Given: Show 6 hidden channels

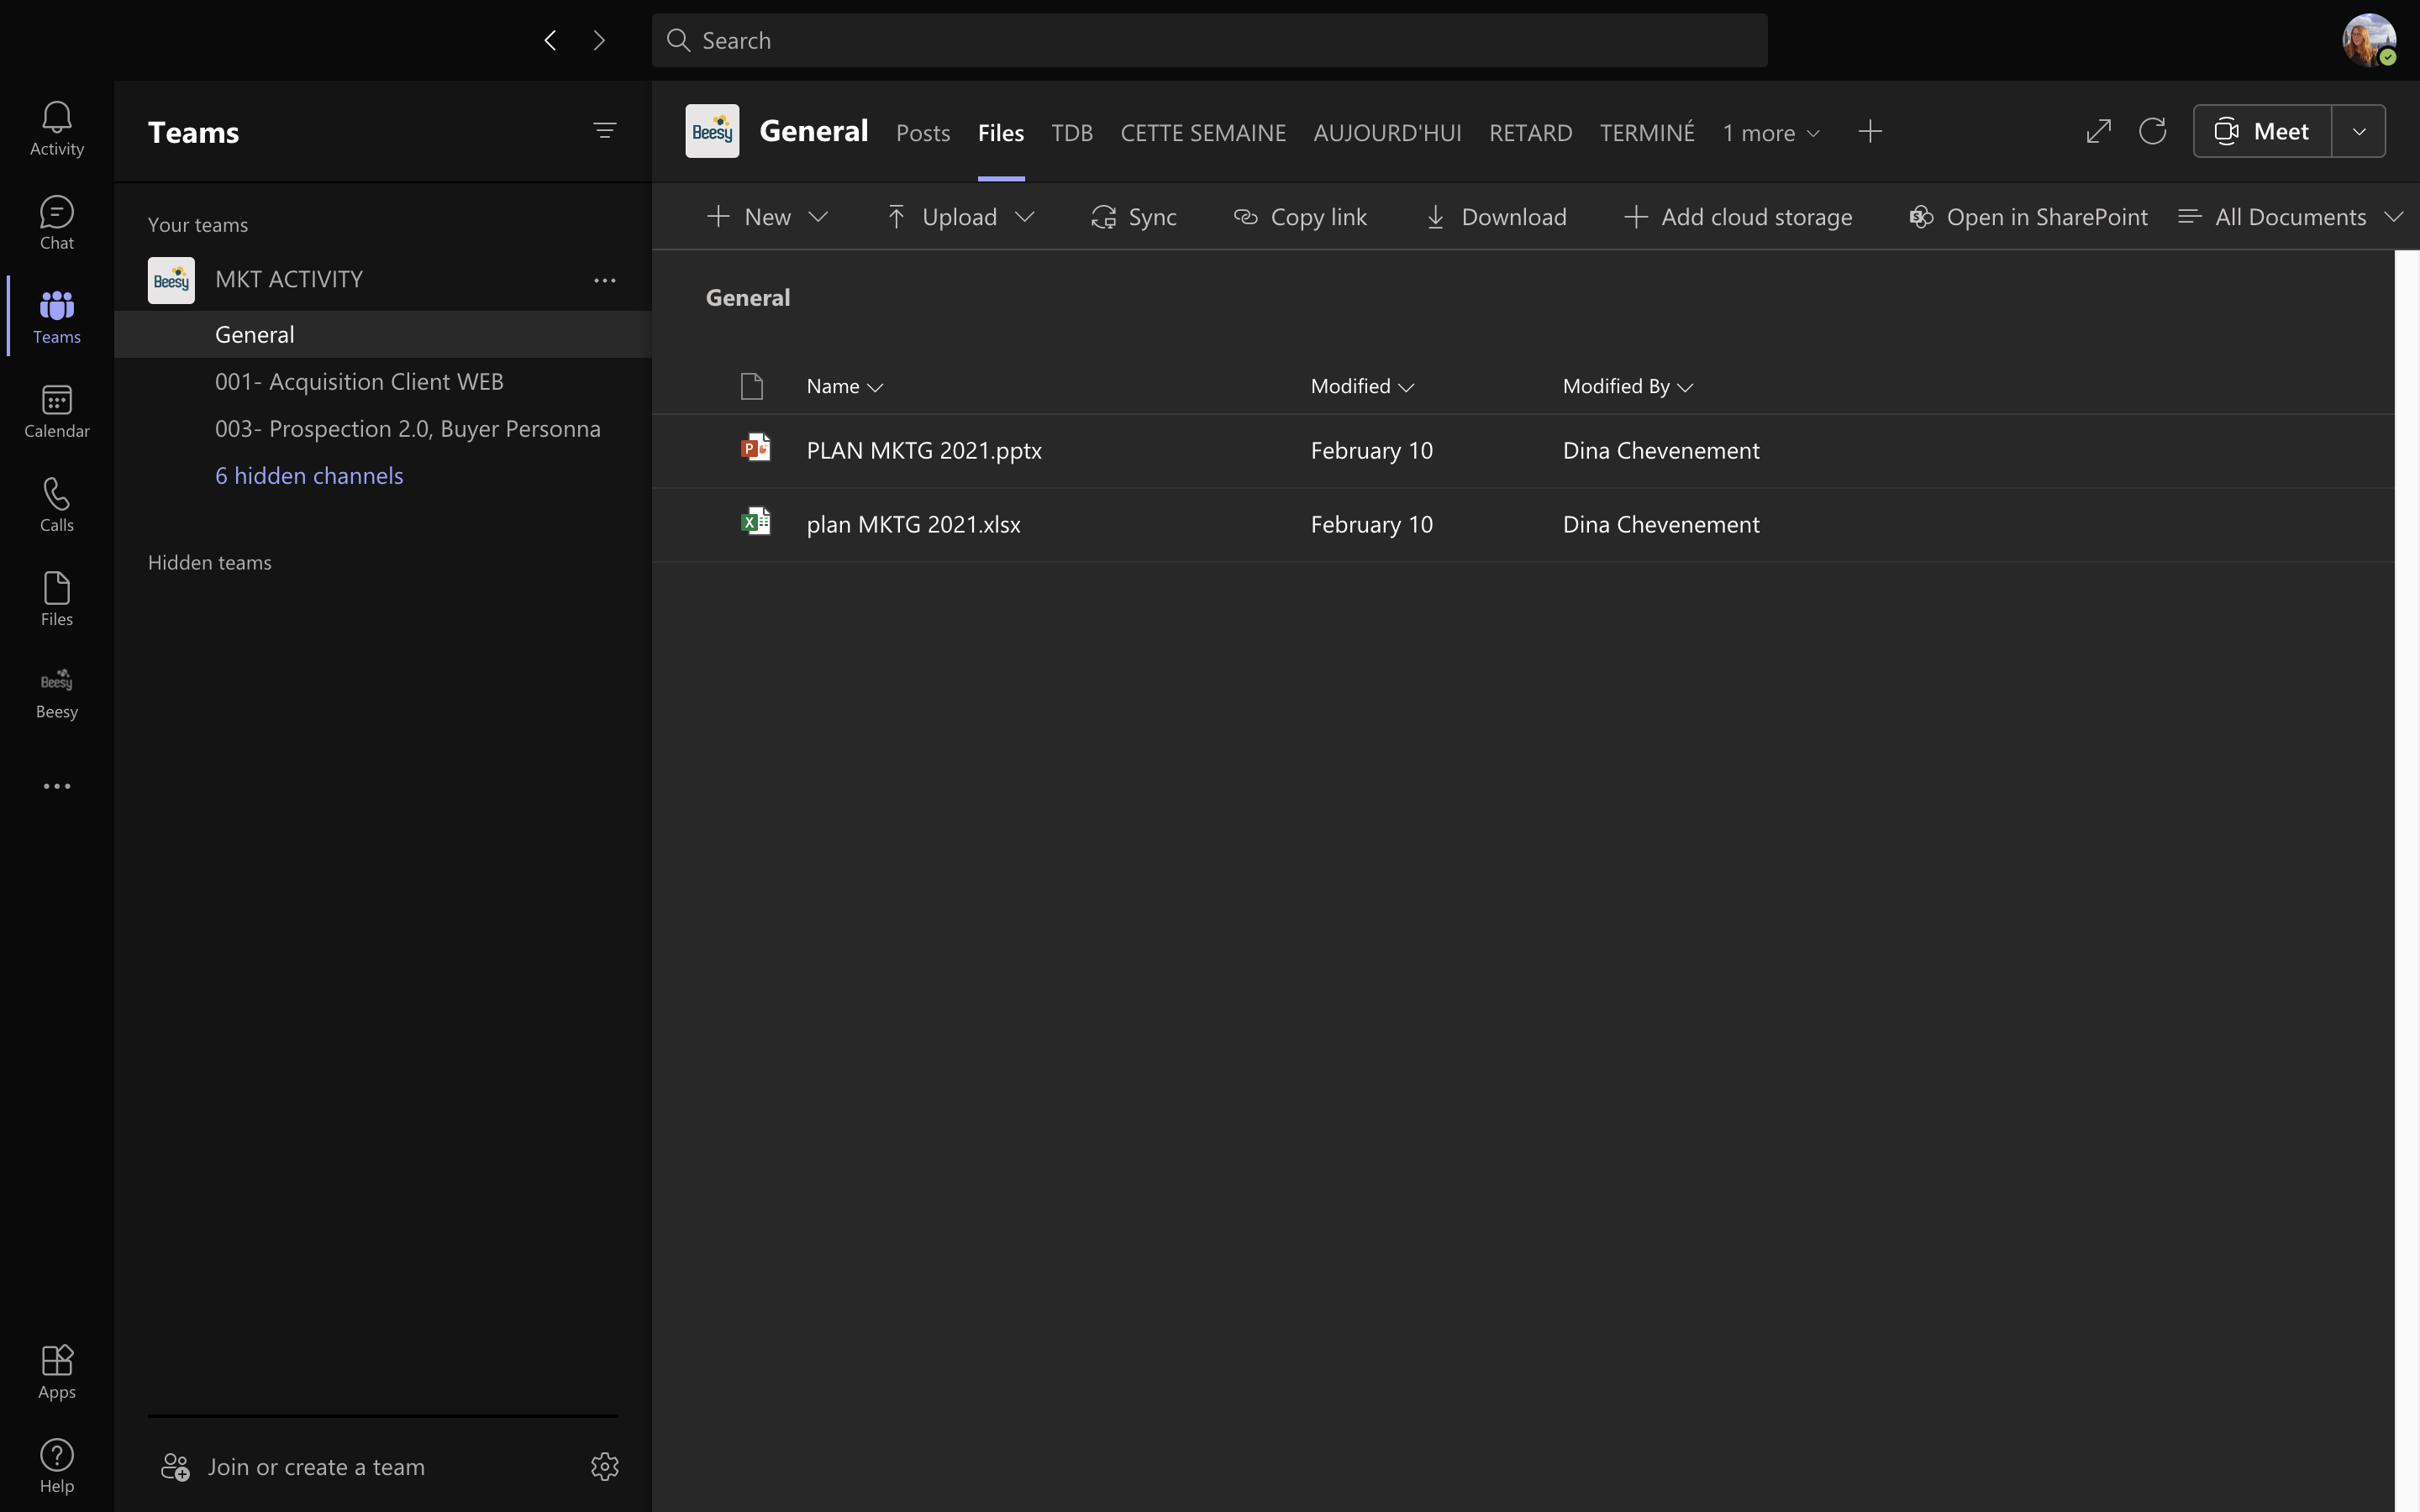Looking at the screenshot, I should coord(308,474).
